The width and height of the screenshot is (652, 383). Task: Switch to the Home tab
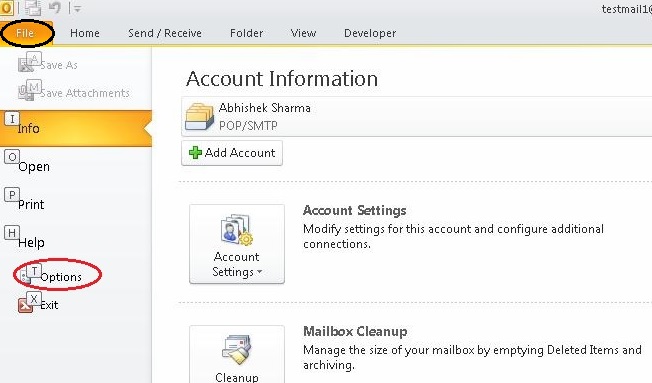coord(85,33)
